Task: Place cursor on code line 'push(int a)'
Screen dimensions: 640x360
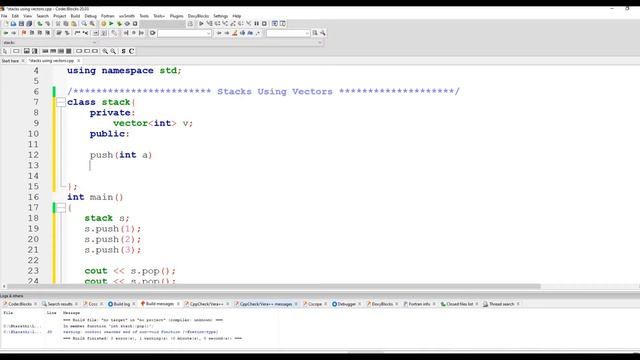Action: point(121,155)
